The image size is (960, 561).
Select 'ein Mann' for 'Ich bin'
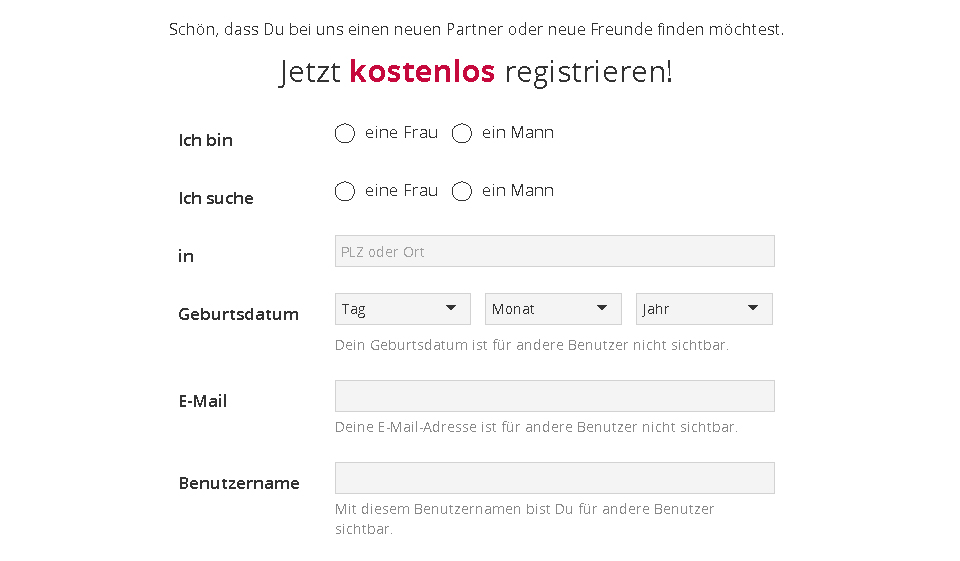point(462,133)
